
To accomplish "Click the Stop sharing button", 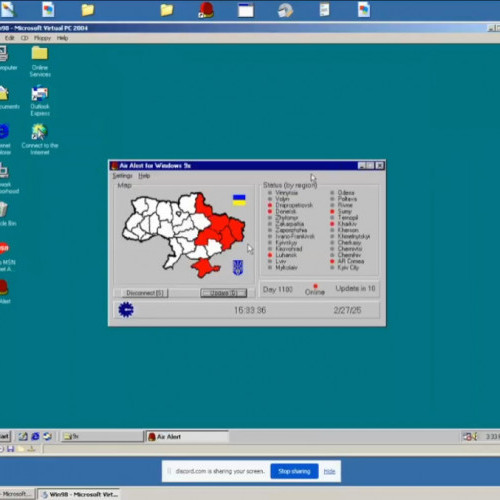I will point(294,471).
